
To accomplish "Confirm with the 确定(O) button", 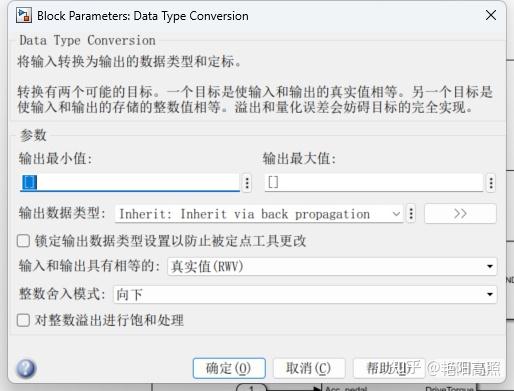I will [x=229, y=368].
